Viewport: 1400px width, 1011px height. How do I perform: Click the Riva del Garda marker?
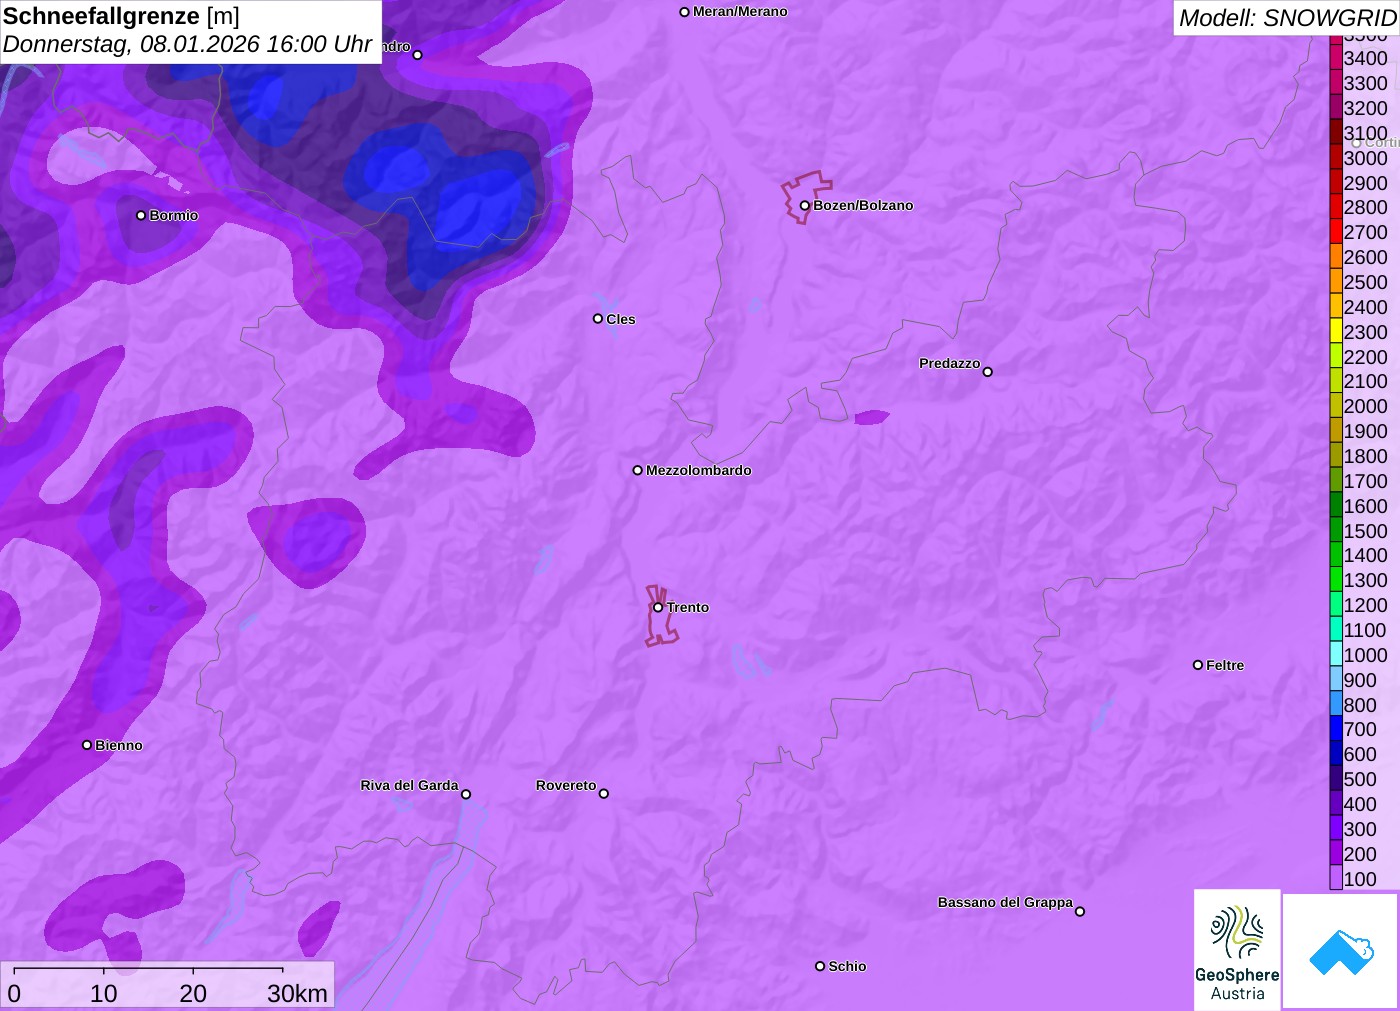tap(466, 794)
